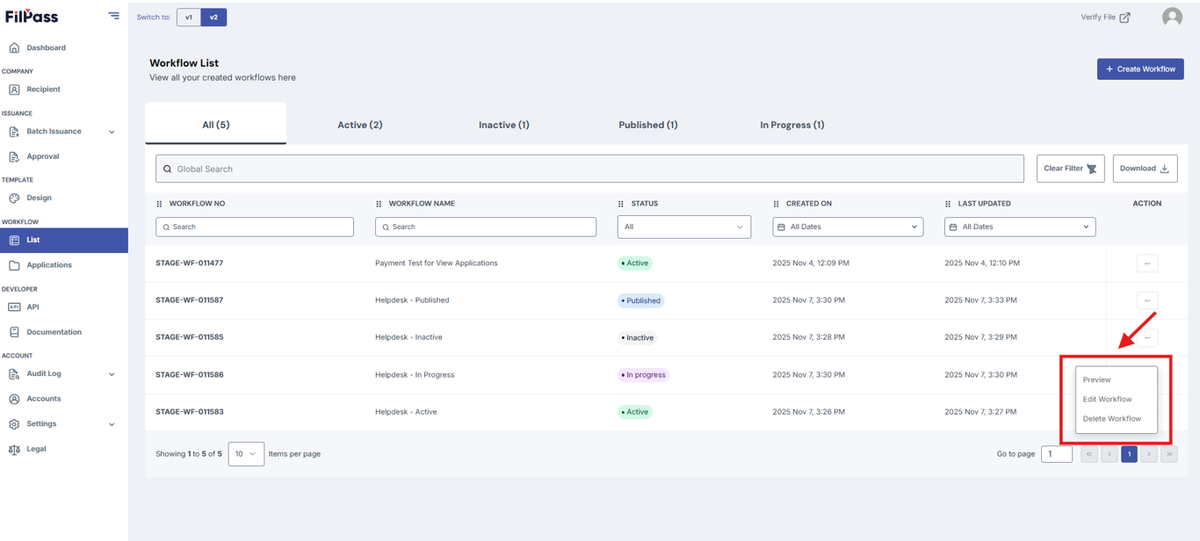Click Helpdesk - In Progress workflow name
The height and width of the screenshot is (541, 1200).
click(415, 375)
